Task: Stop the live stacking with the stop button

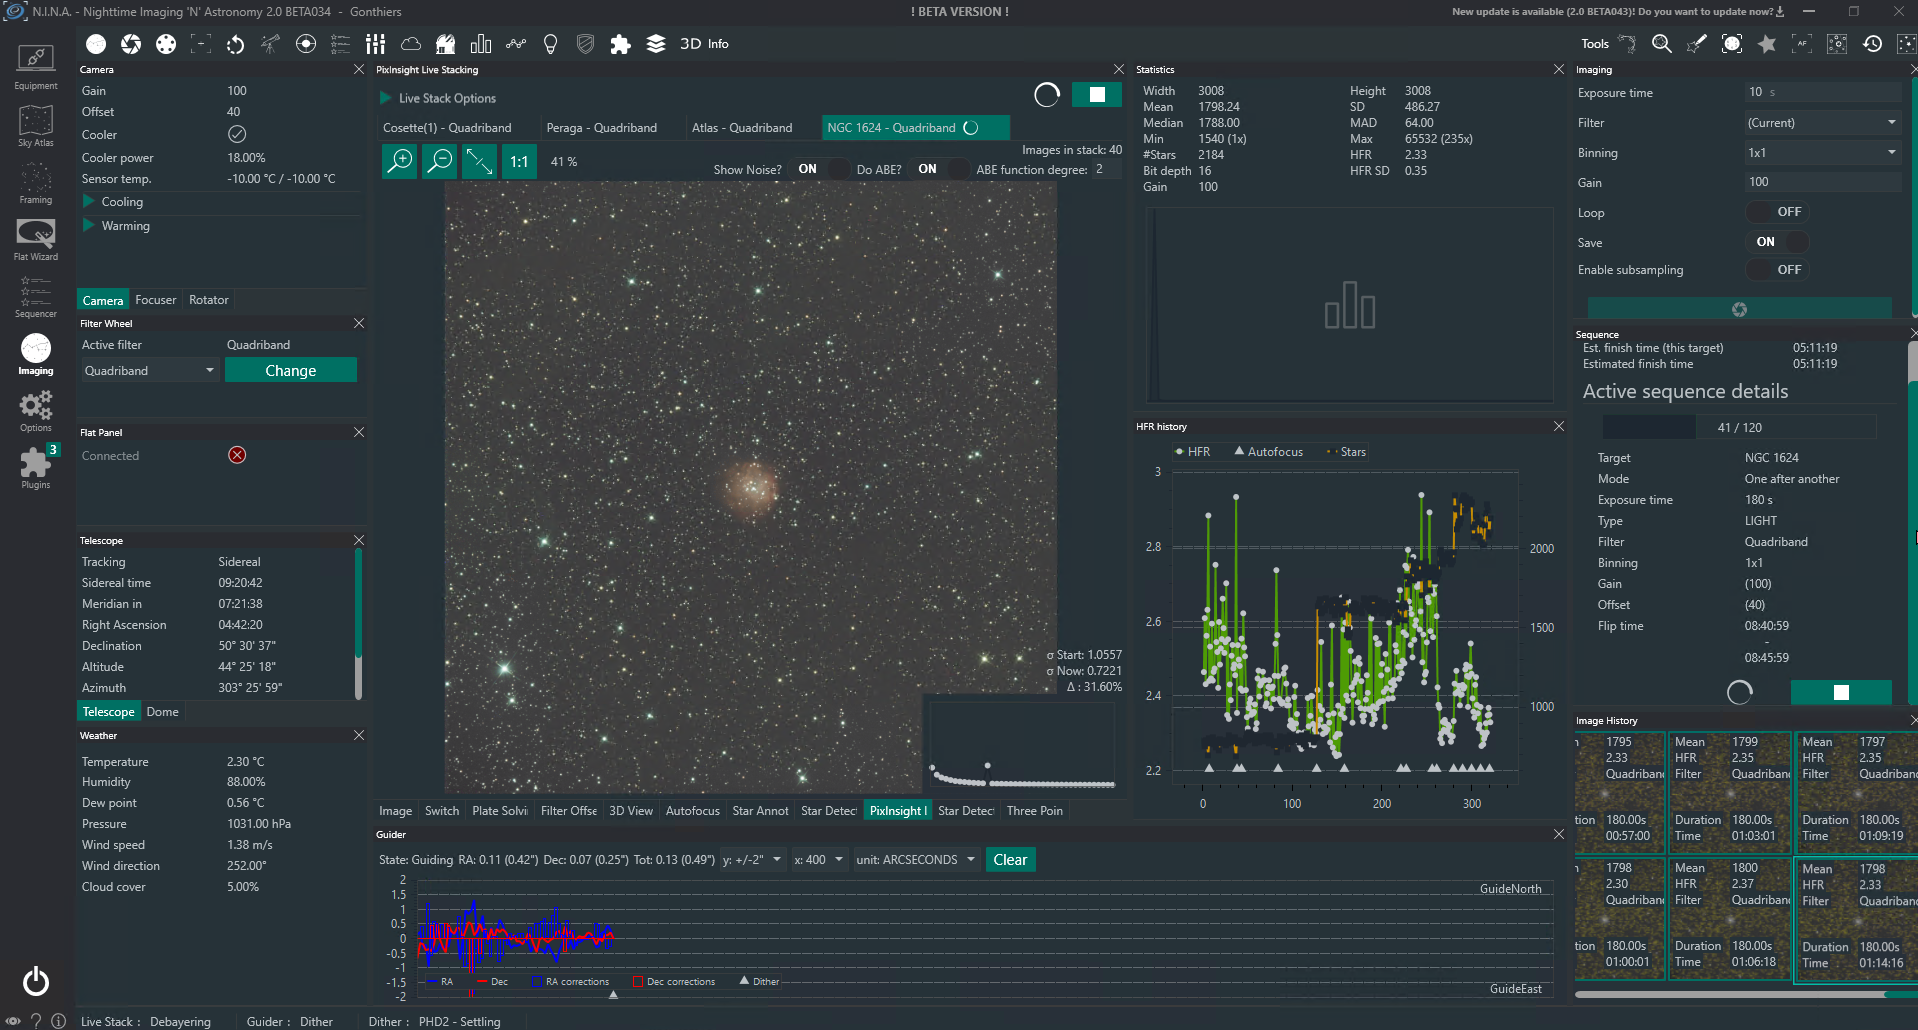Action: tap(1096, 95)
